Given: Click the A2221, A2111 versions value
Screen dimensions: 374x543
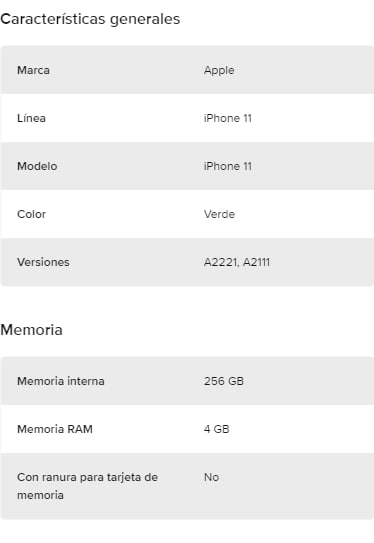Looking at the screenshot, I should pyautogui.click(x=237, y=262).
